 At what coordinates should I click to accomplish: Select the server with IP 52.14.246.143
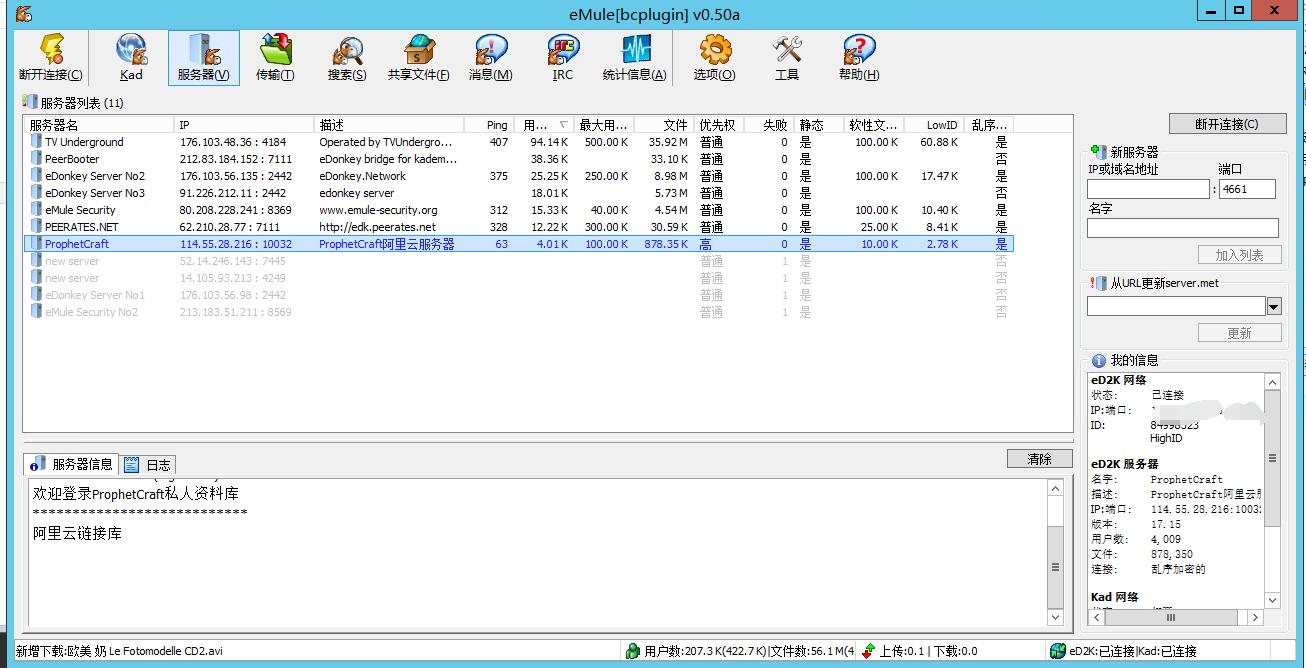click(x=518, y=261)
